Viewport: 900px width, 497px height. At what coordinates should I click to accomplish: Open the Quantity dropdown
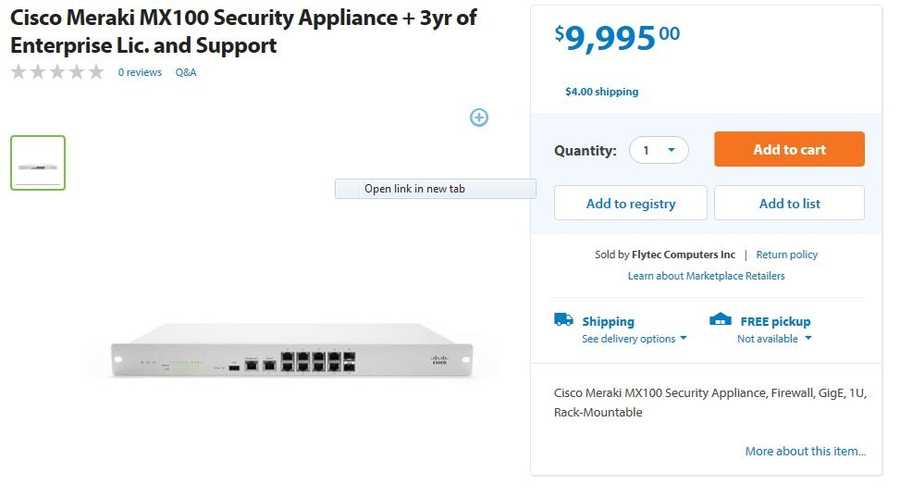click(659, 150)
